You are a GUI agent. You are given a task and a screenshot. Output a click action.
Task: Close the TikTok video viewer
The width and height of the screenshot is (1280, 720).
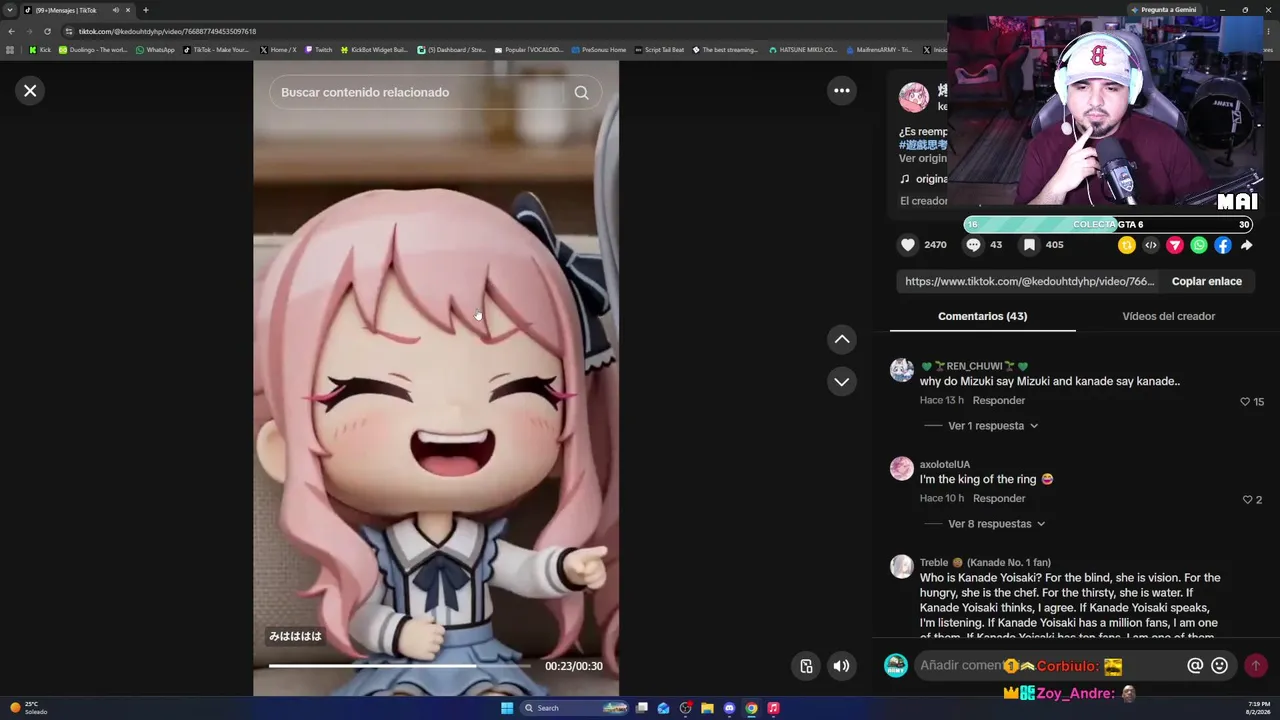[x=30, y=91]
